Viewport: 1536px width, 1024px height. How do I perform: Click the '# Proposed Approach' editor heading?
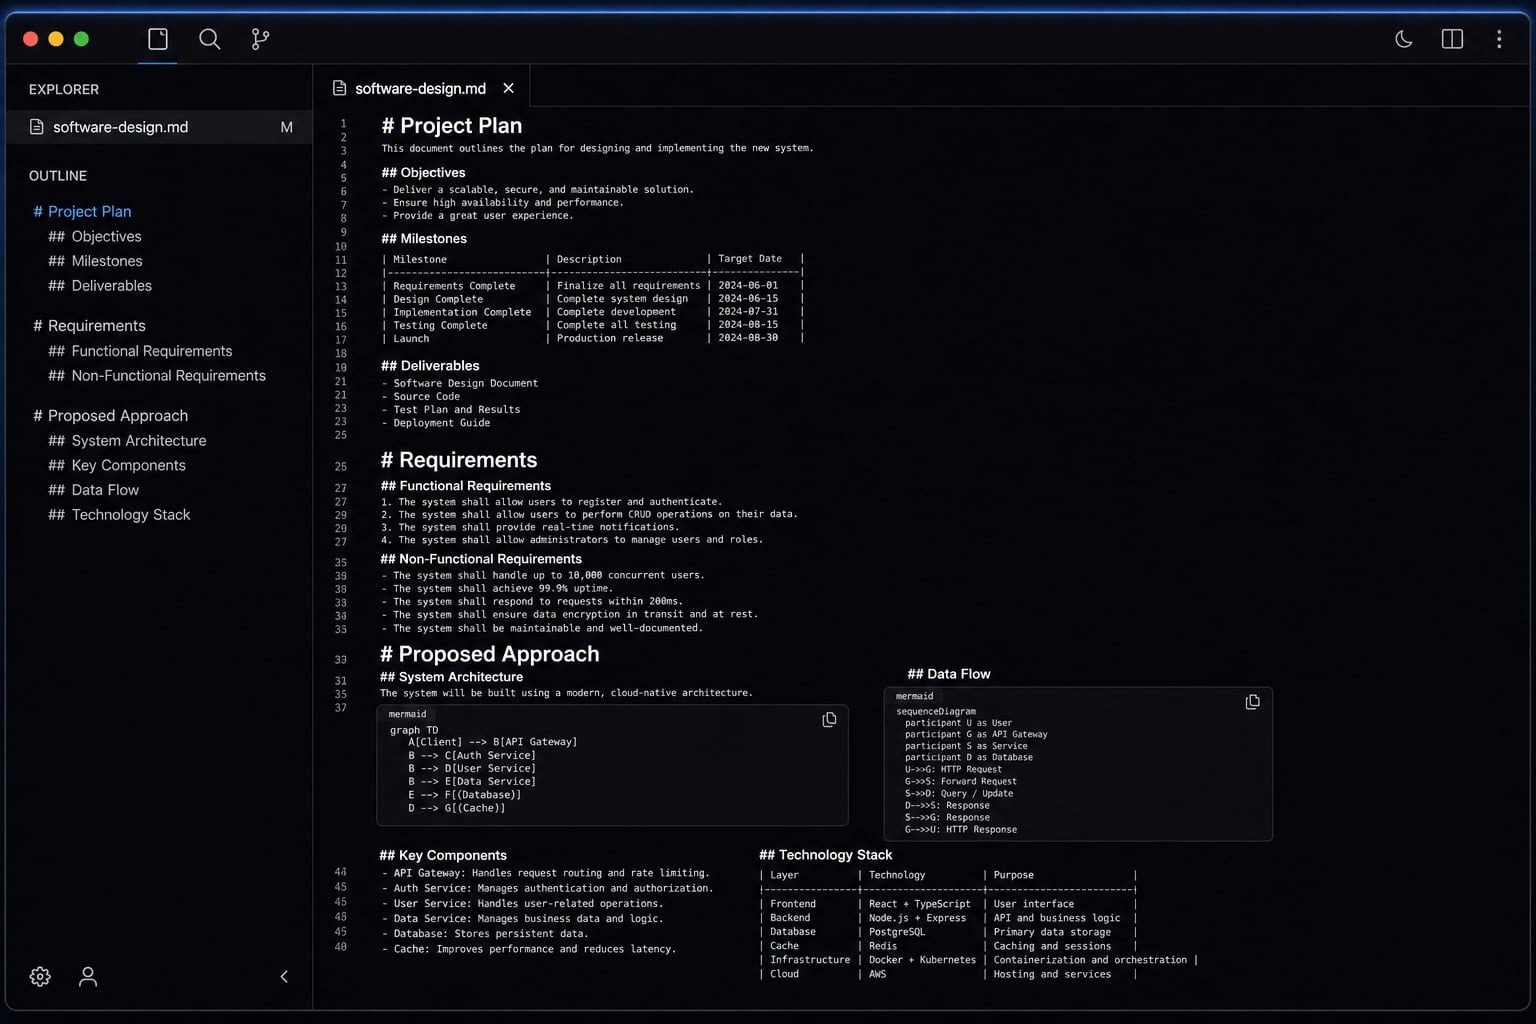click(x=490, y=654)
